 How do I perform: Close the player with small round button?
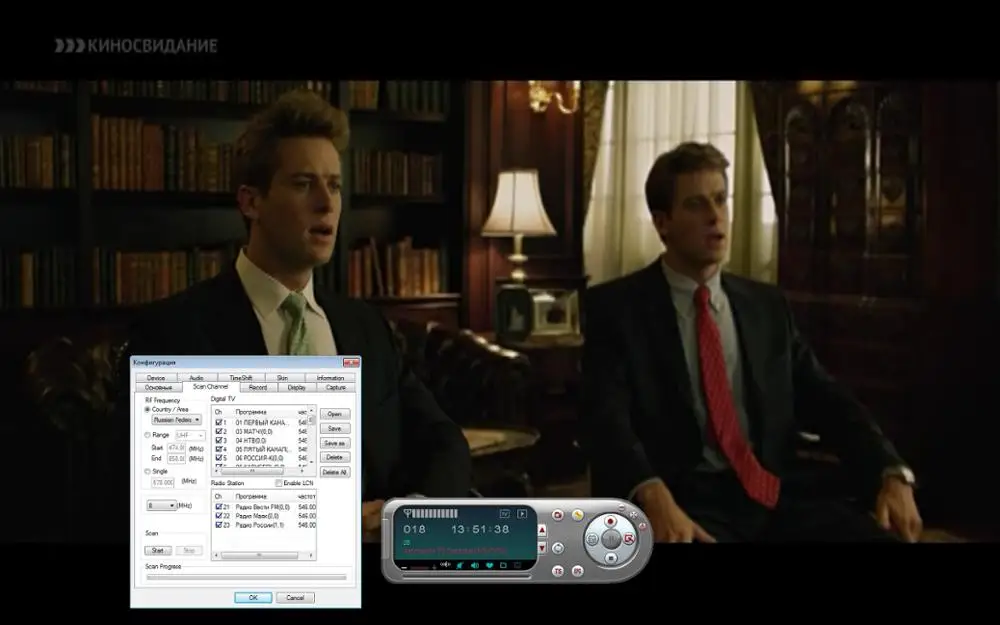point(642,526)
